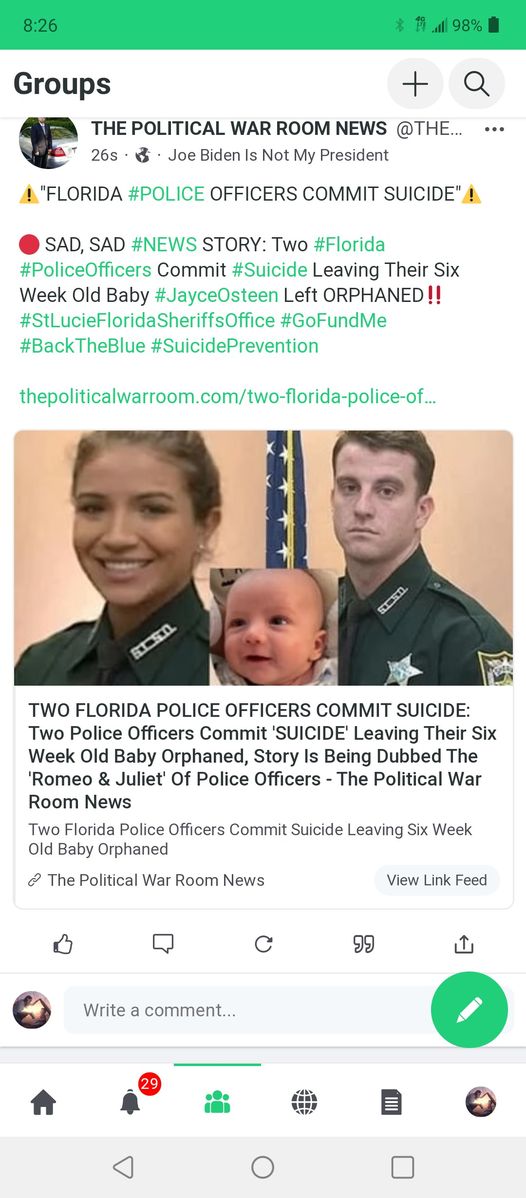526x1198 pixels.
Task: Click the View Link Feed button
Action: point(437,880)
